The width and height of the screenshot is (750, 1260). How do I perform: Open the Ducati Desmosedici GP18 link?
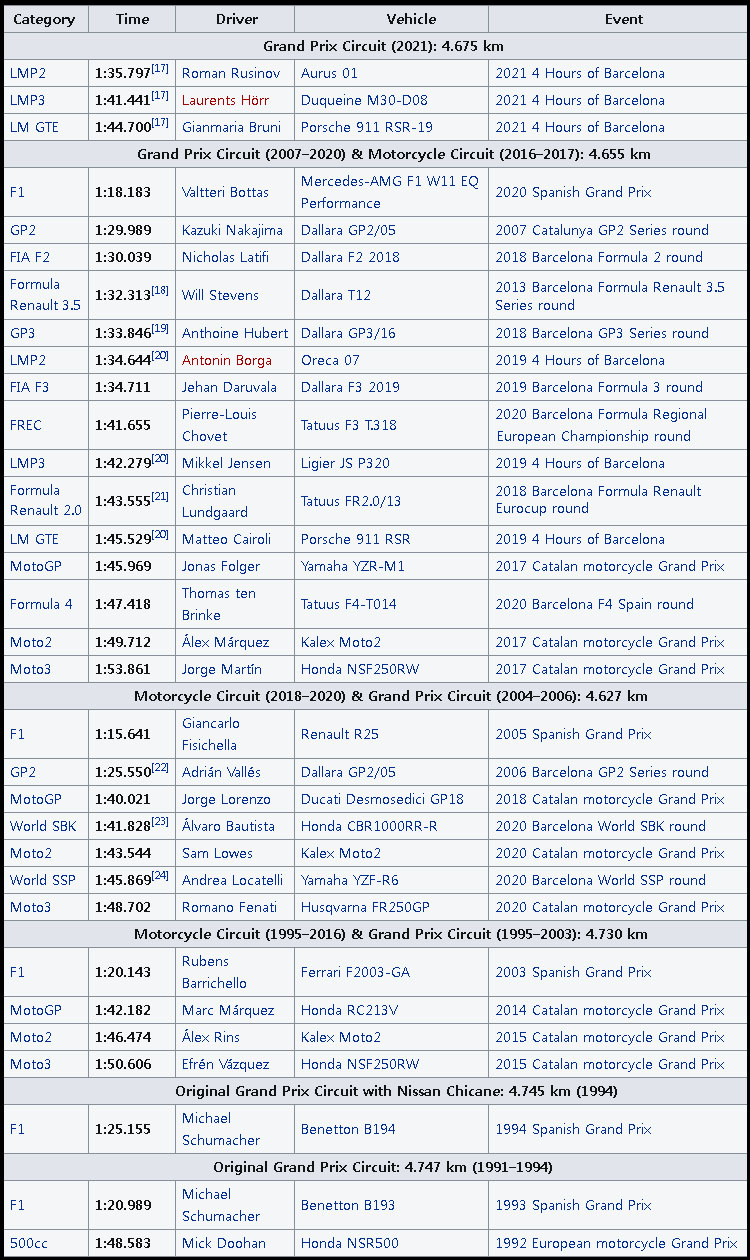point(382,799)
